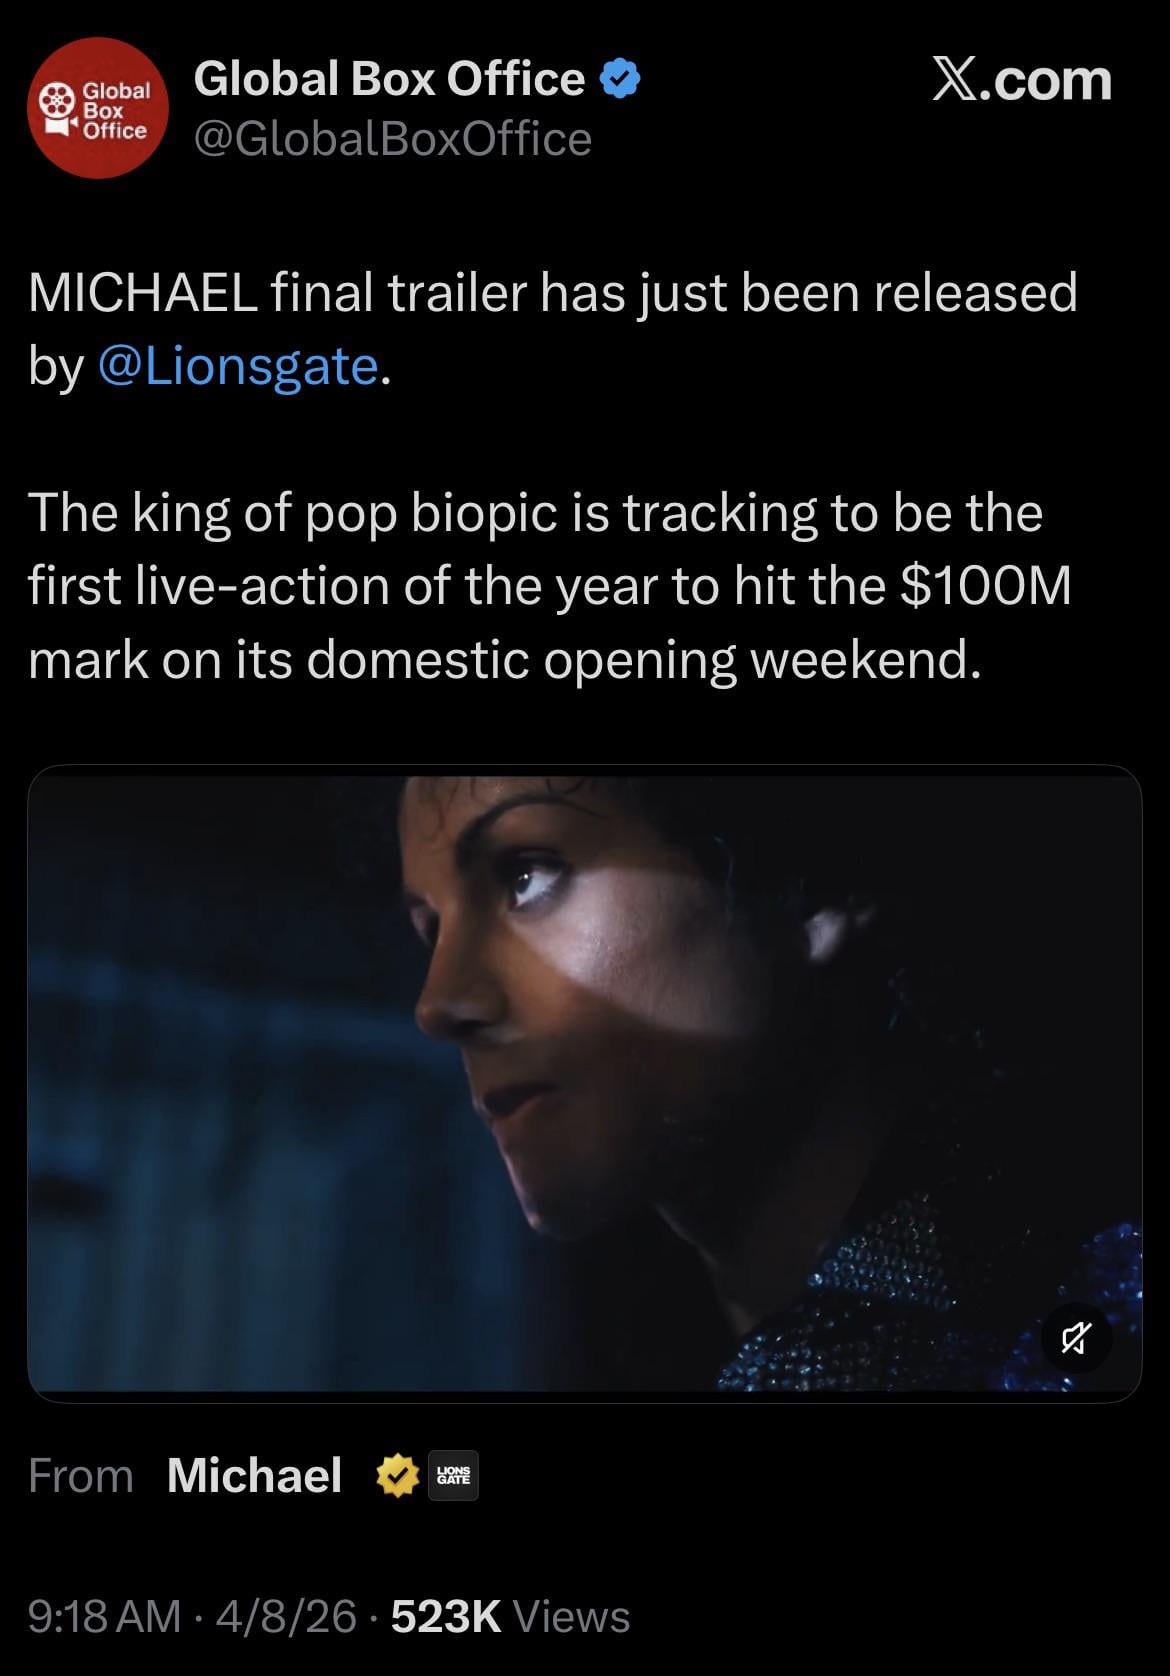Click the From label under the video
This screenshot has height=1676, width=1170.
coord(81,1475)
